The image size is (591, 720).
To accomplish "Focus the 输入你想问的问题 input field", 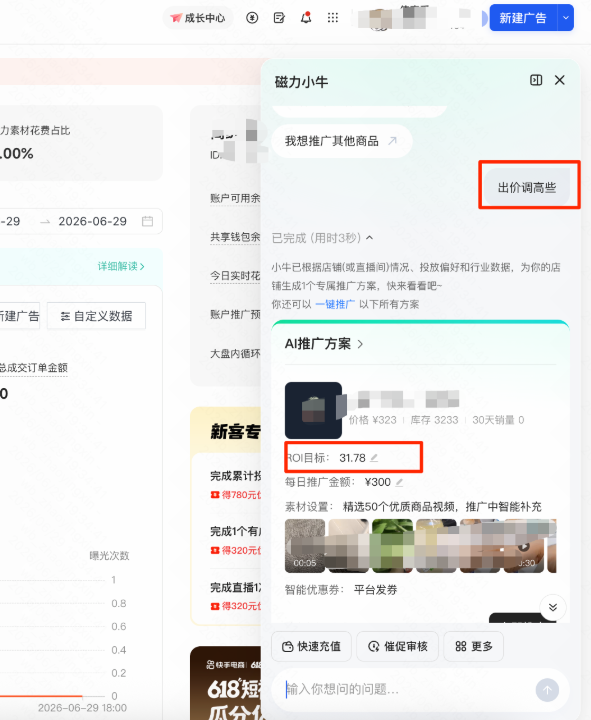I will (x=404, y=689).
